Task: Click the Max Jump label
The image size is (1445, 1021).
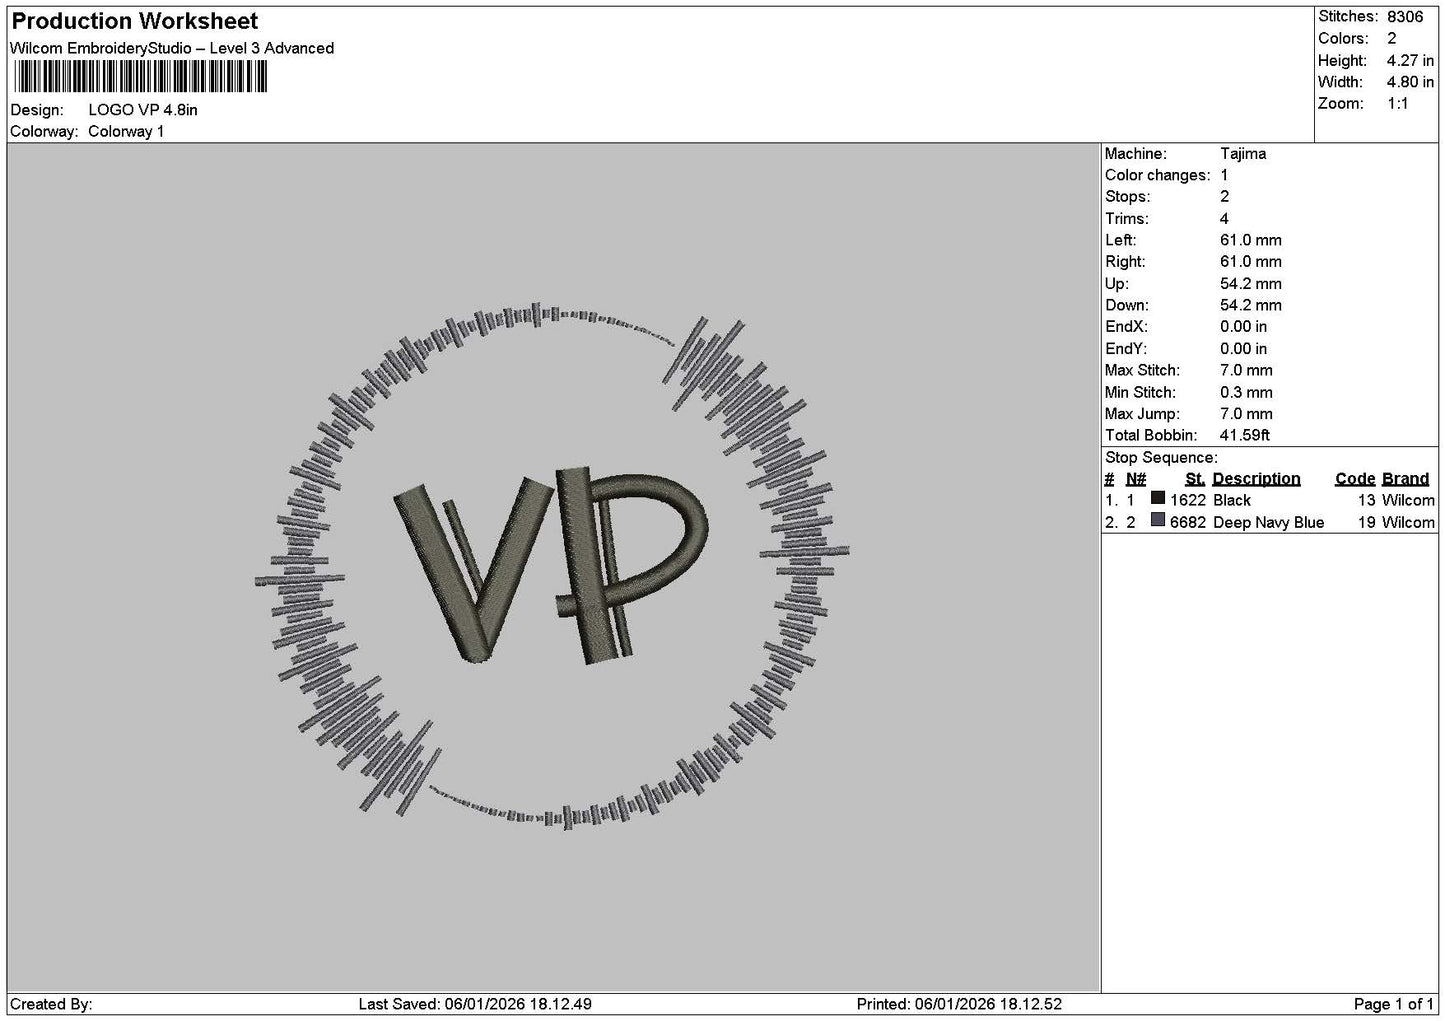Action: 1142,414
